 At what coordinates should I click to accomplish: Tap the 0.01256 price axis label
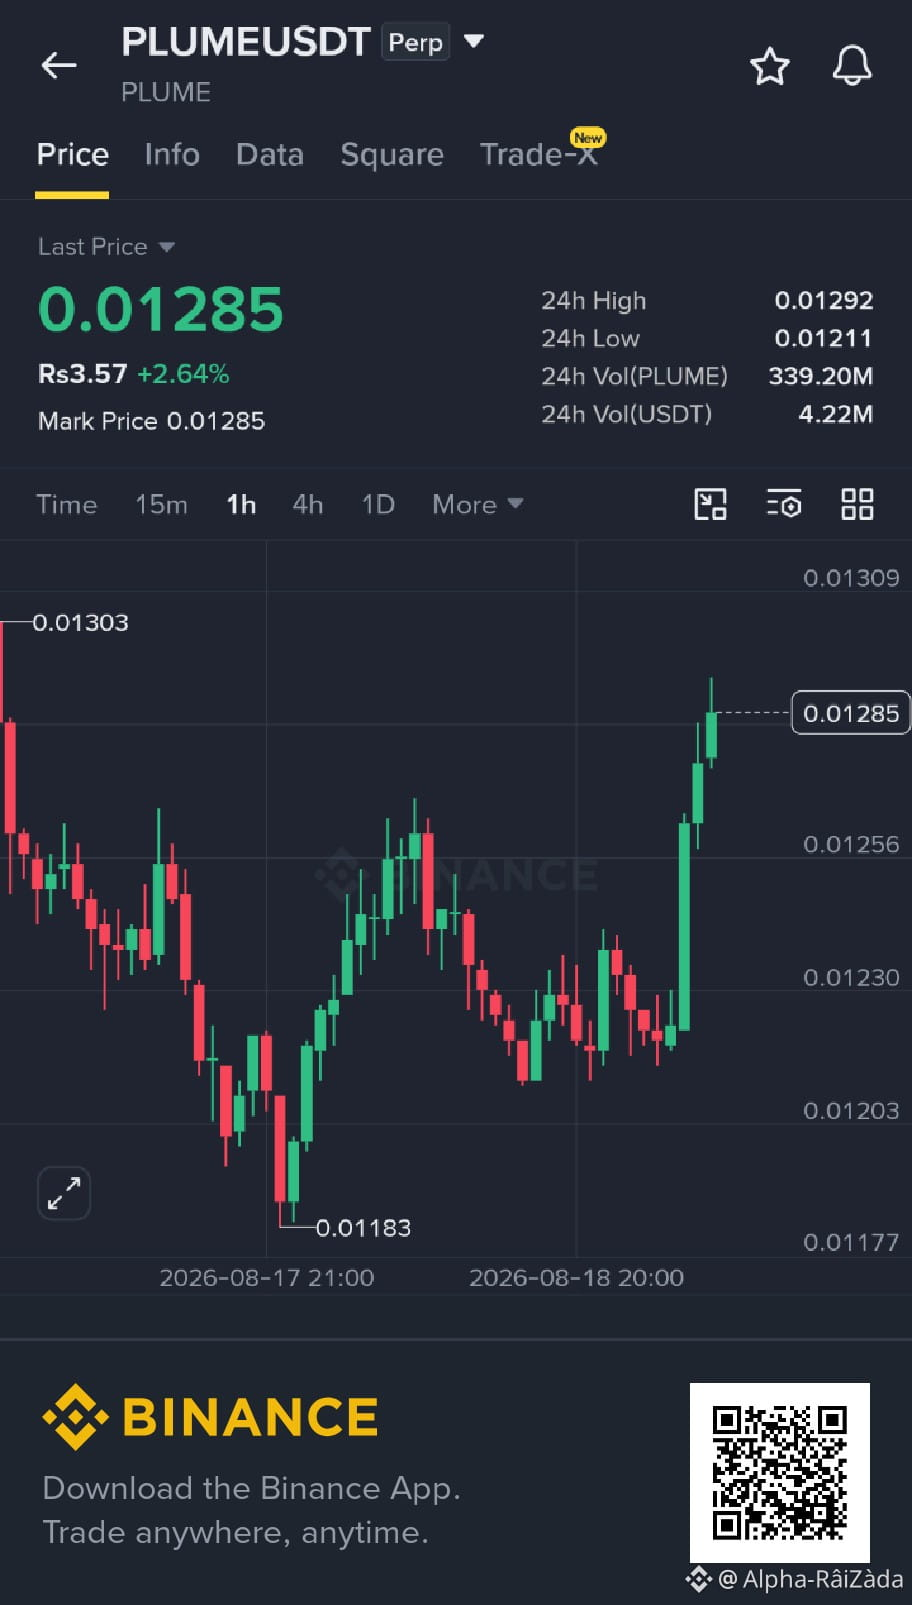[x=851, y=844]
